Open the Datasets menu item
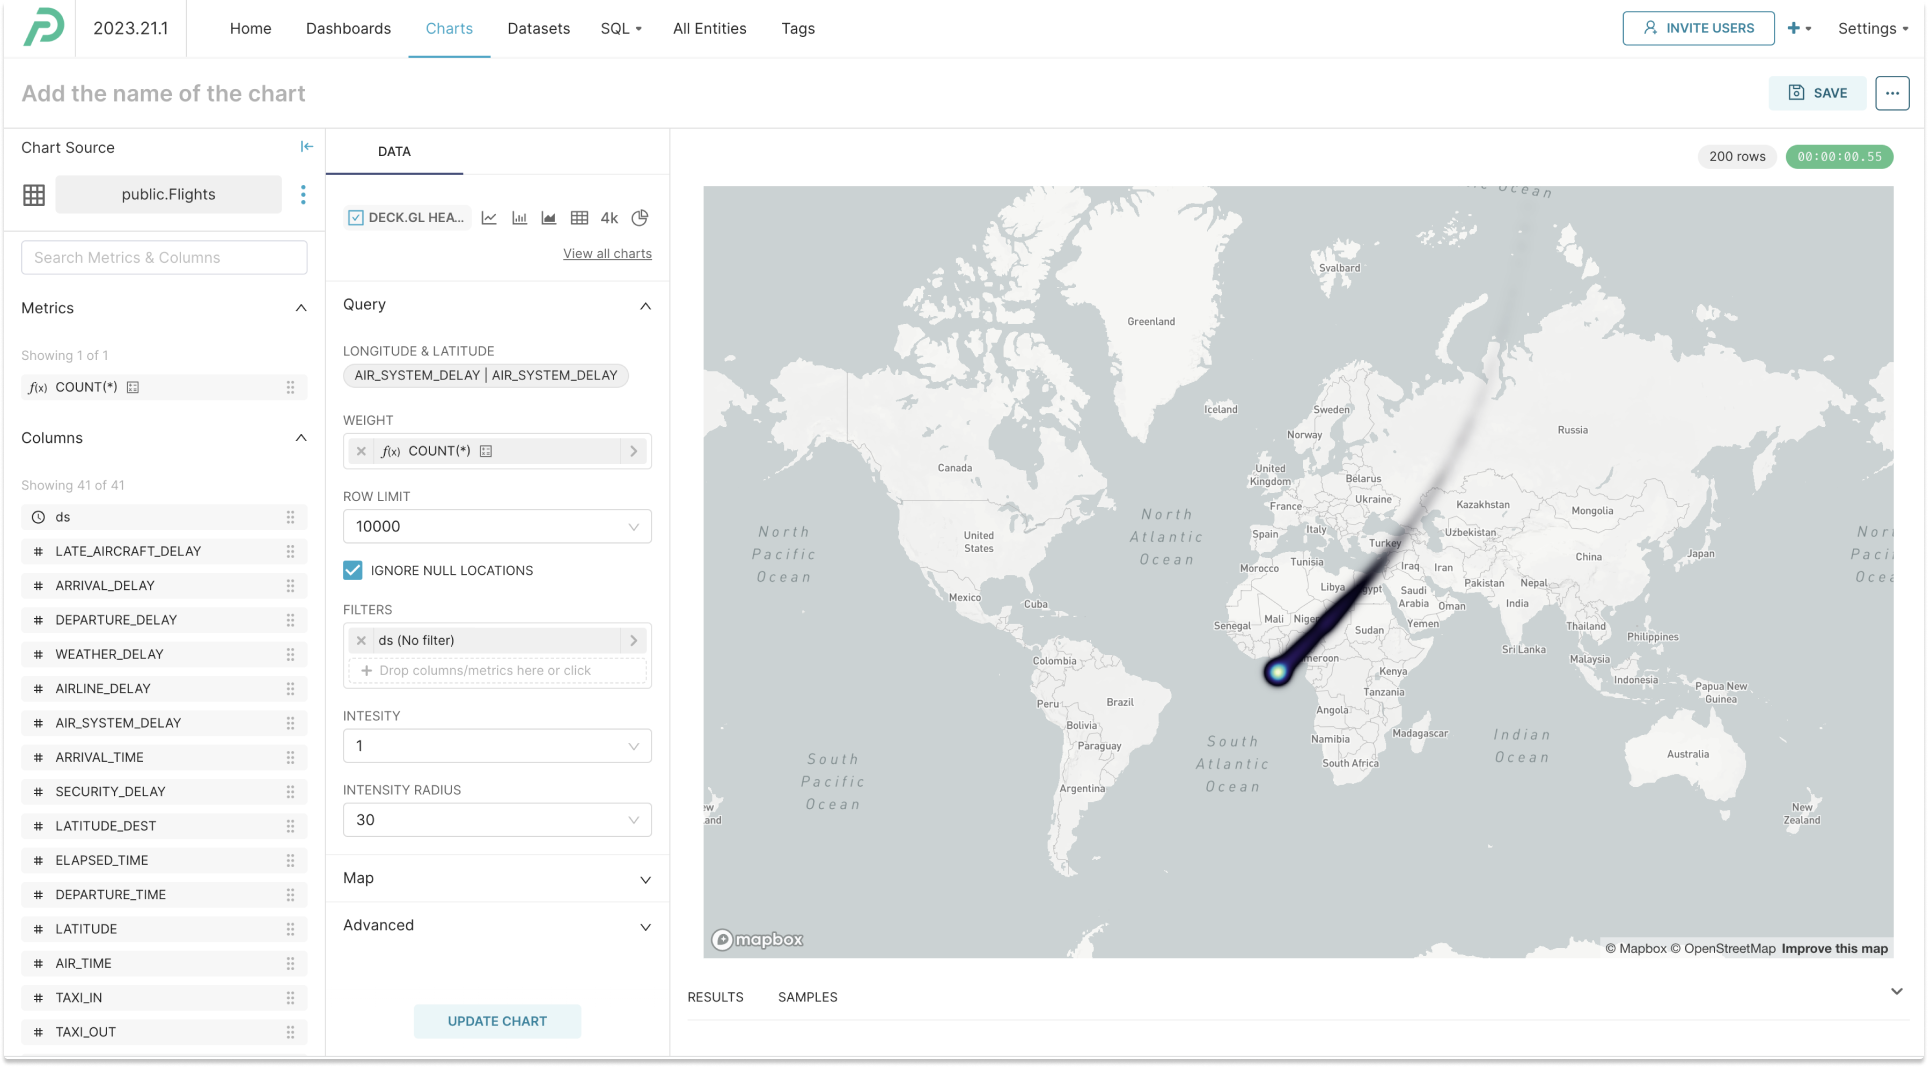 click(538, 28)
